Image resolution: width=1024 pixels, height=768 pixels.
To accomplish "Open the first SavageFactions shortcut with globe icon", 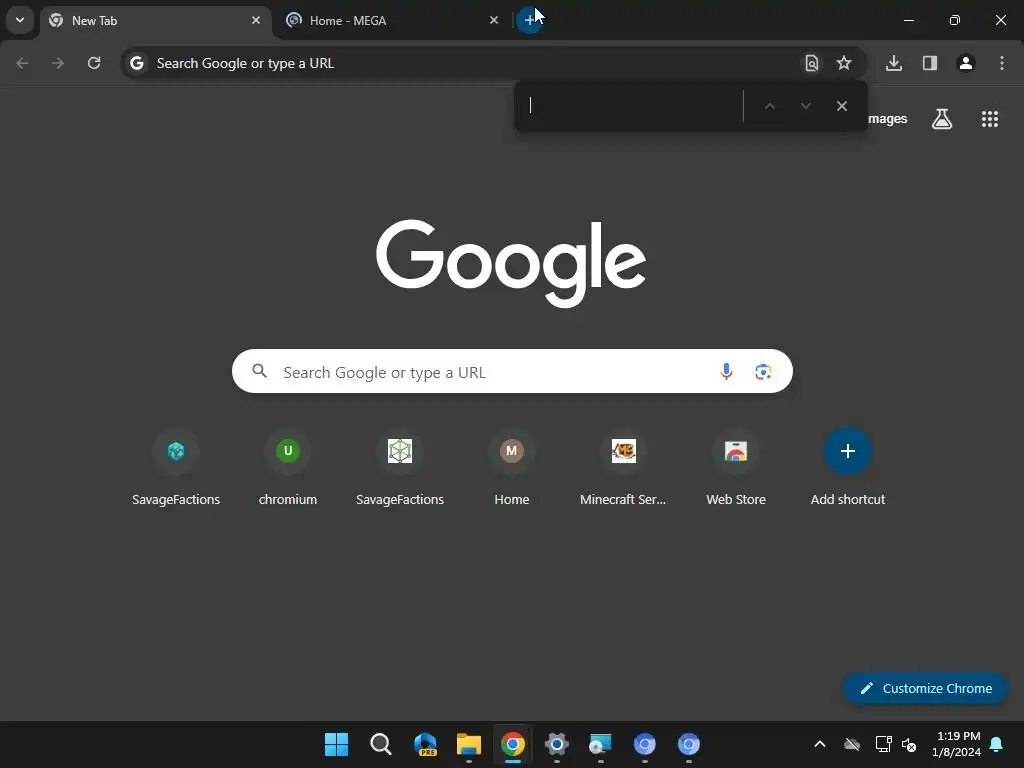I will coord(176,468).
